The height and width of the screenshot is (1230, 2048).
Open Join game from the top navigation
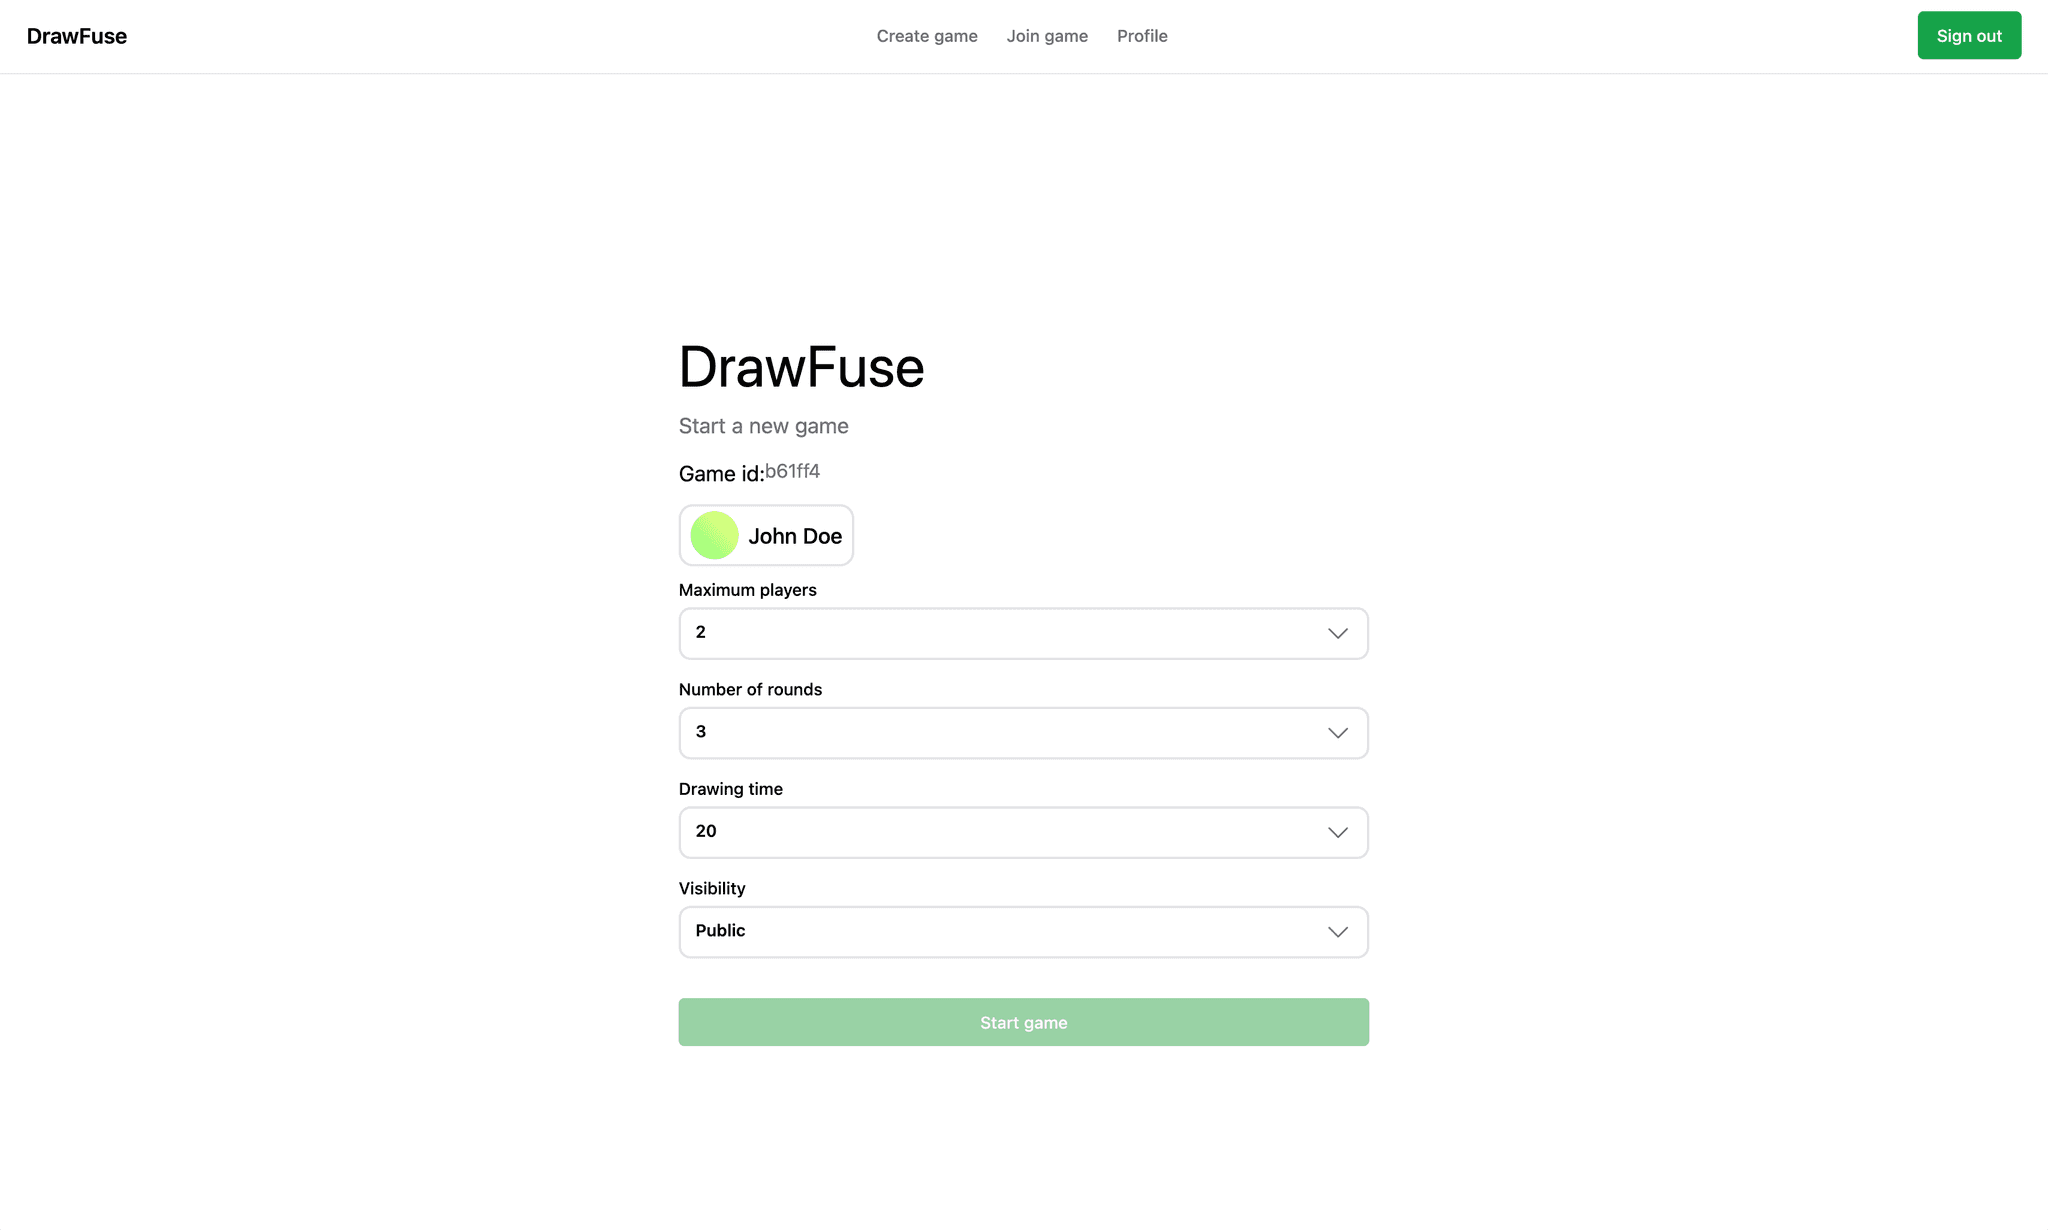1046,36
